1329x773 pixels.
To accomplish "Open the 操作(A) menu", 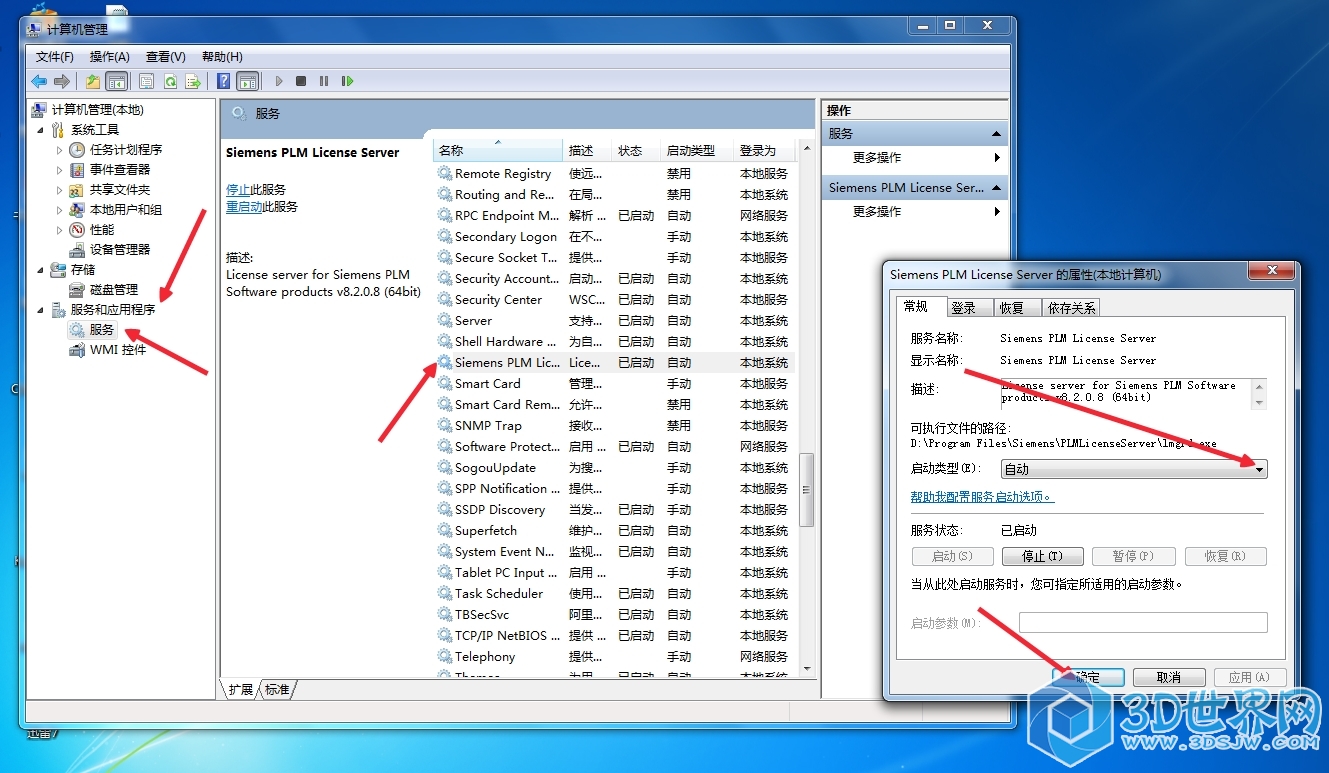I will point(110,57).
